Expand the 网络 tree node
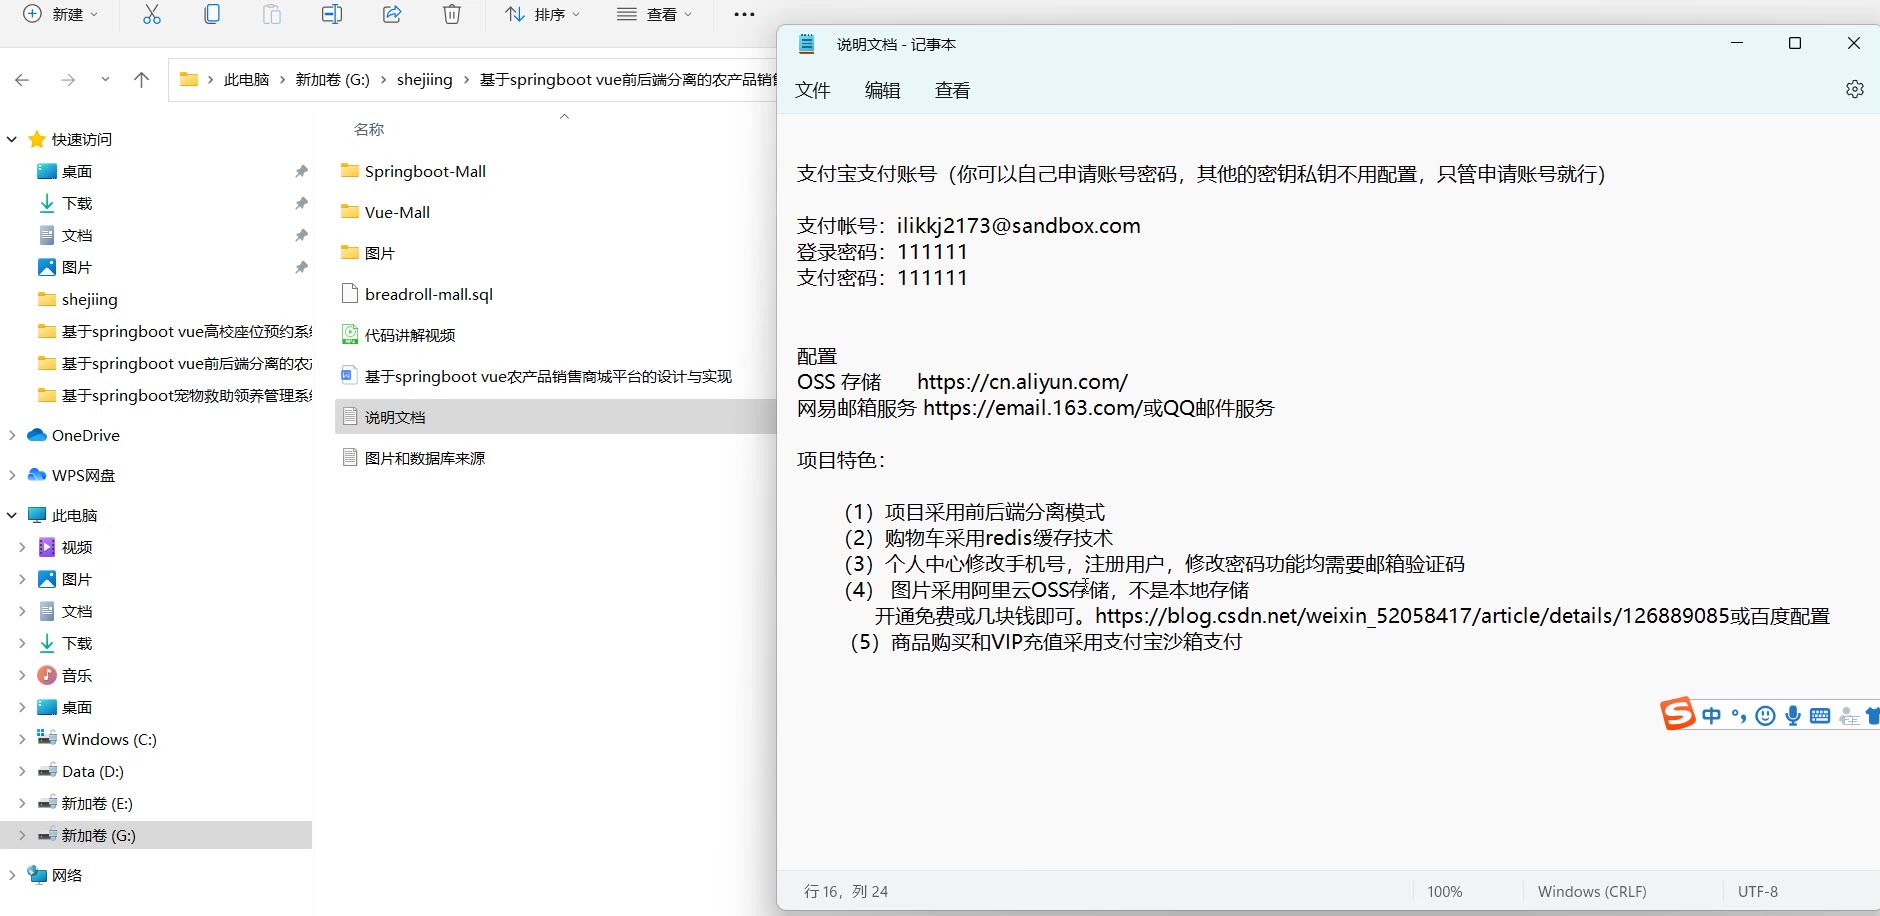Viewport: 1880px width, 916px height. pos(12,875)
